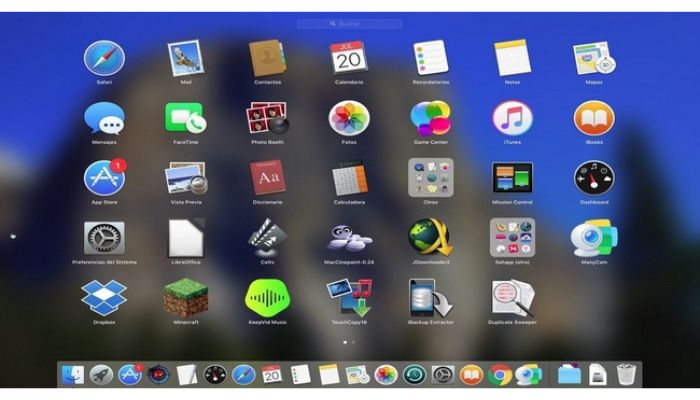This screenshot has width=700, height=400.
Task: Open Finder in the Dock
Action: [x=73, y=375]
